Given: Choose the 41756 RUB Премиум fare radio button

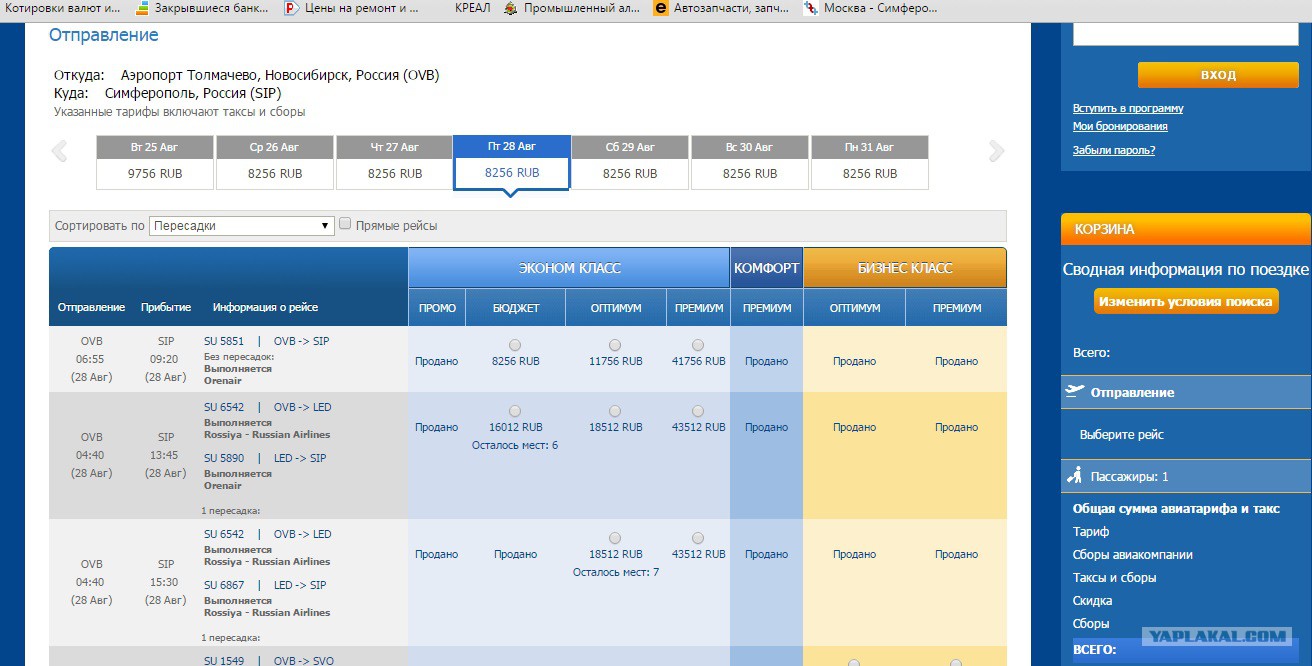Looking at the screenshot, I should pos(698,345).
